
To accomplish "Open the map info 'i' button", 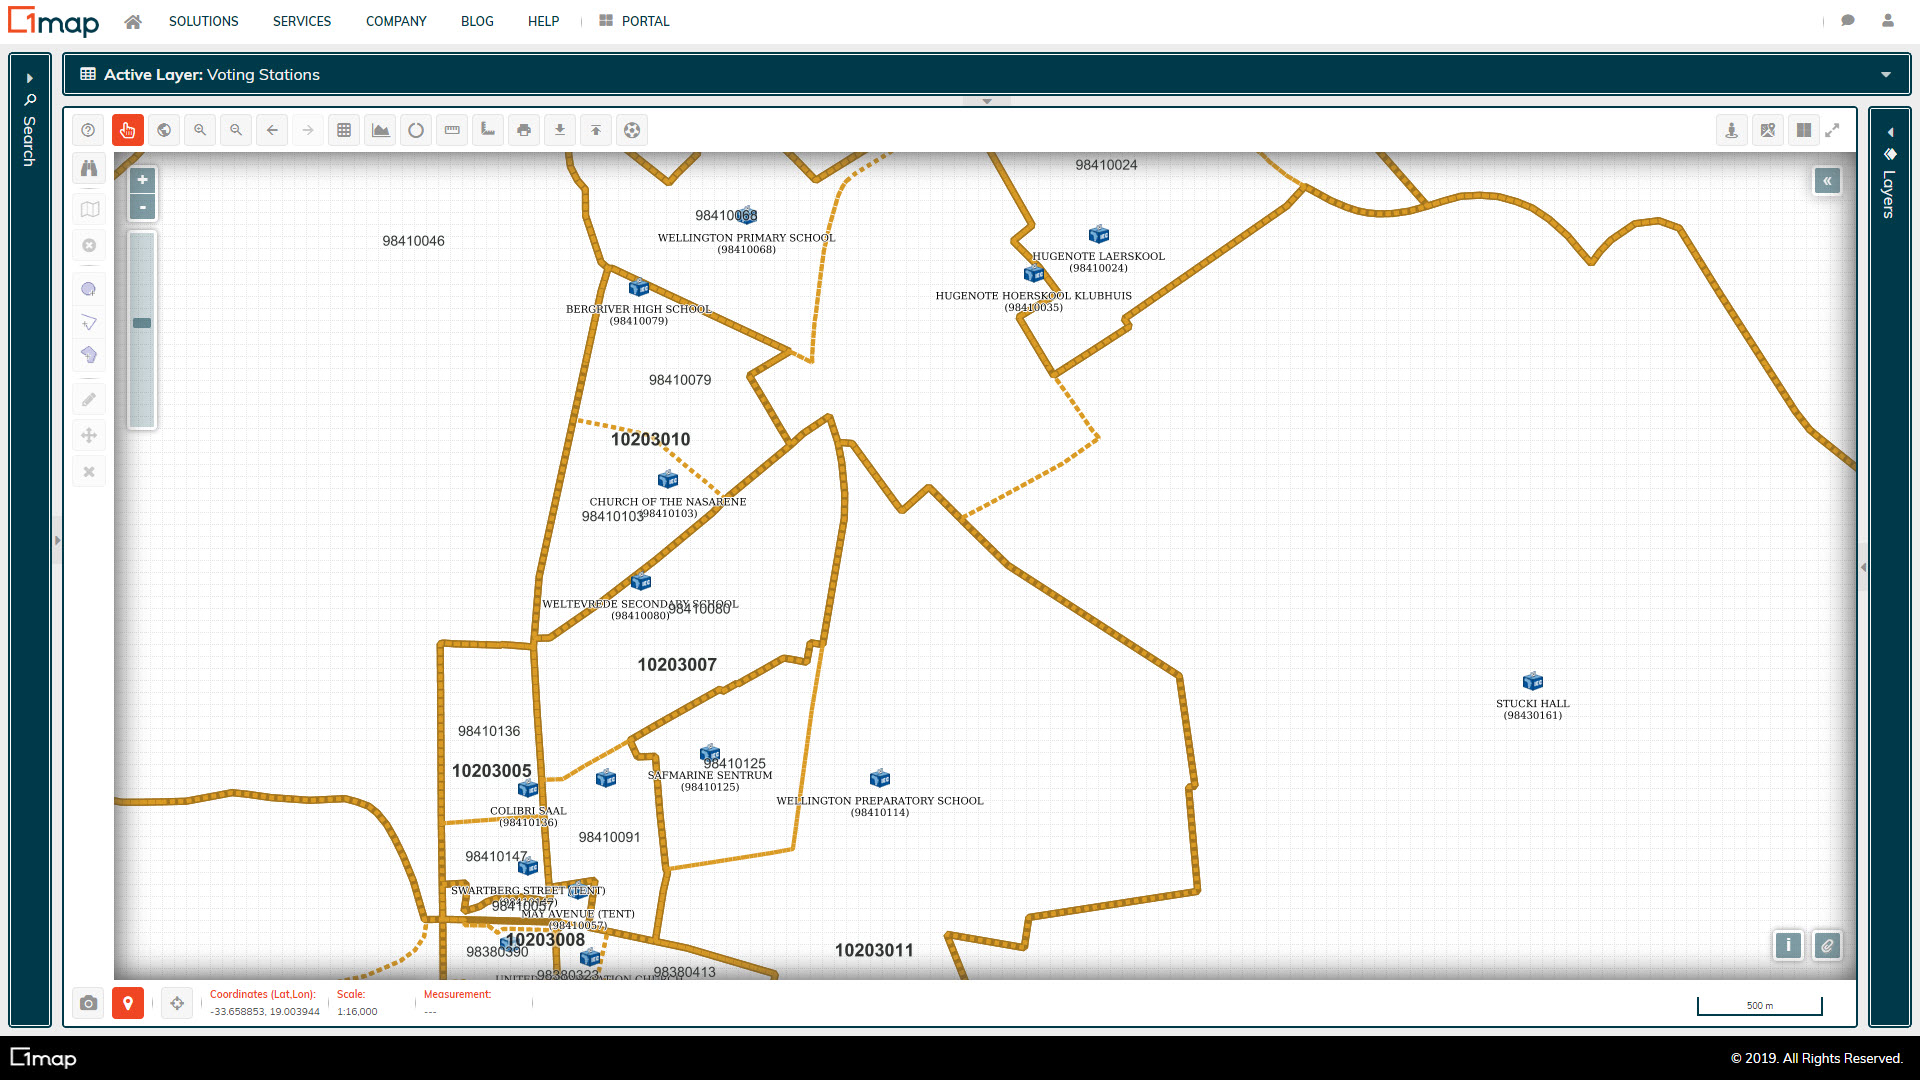I will point(1788,945).
